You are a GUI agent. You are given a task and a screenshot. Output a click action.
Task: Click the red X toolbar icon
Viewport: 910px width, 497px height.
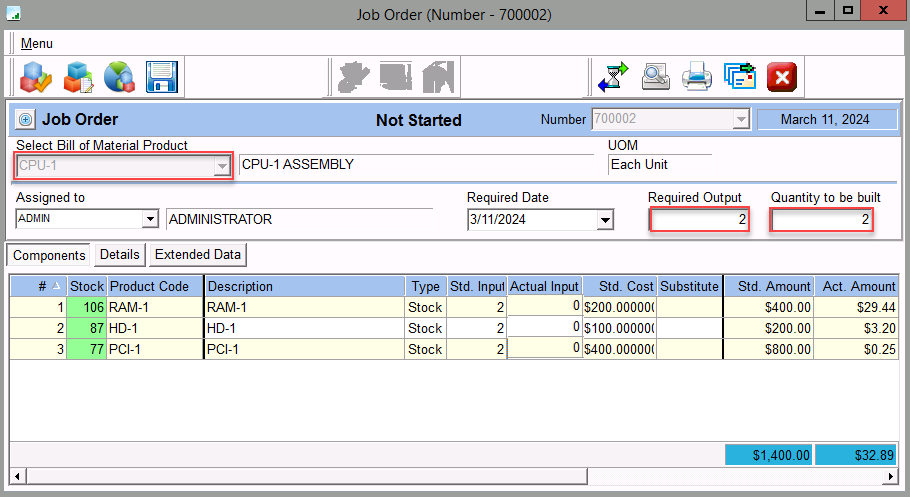781,77
